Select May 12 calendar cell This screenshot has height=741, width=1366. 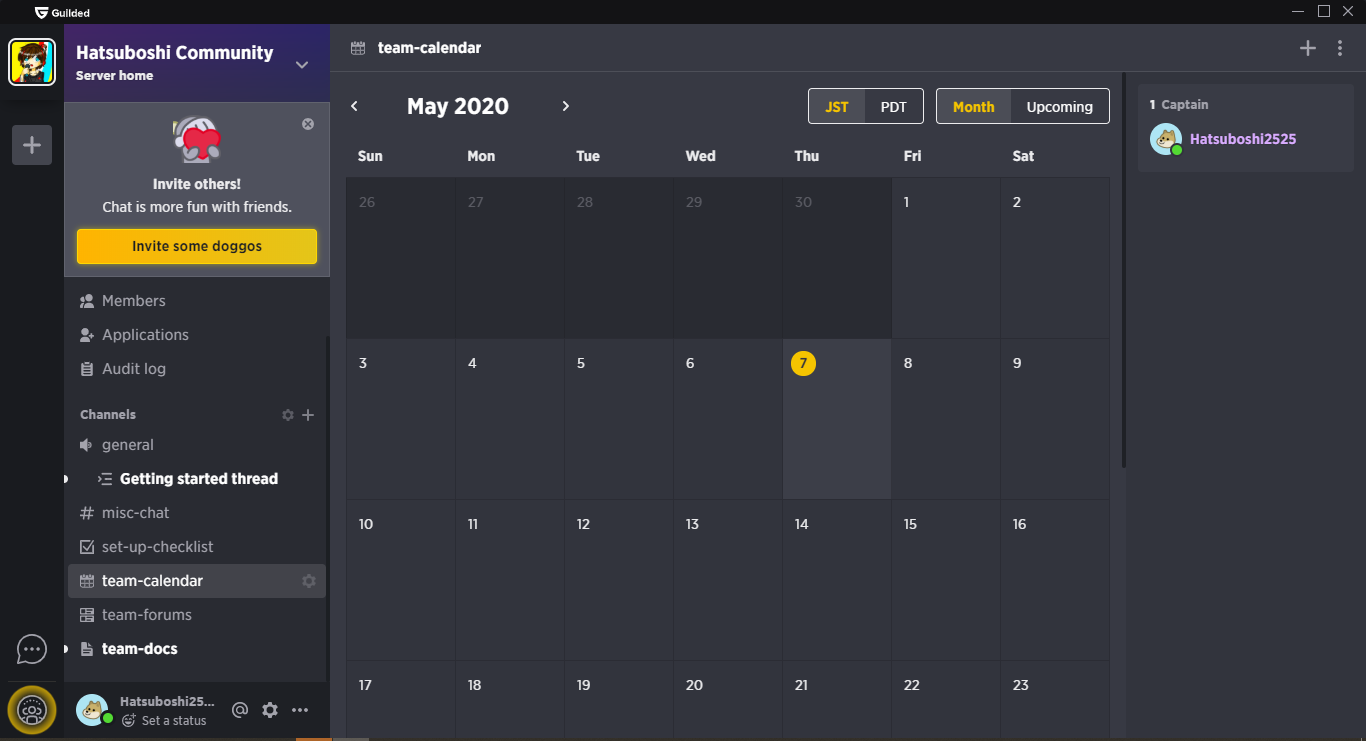coord(619,580)
